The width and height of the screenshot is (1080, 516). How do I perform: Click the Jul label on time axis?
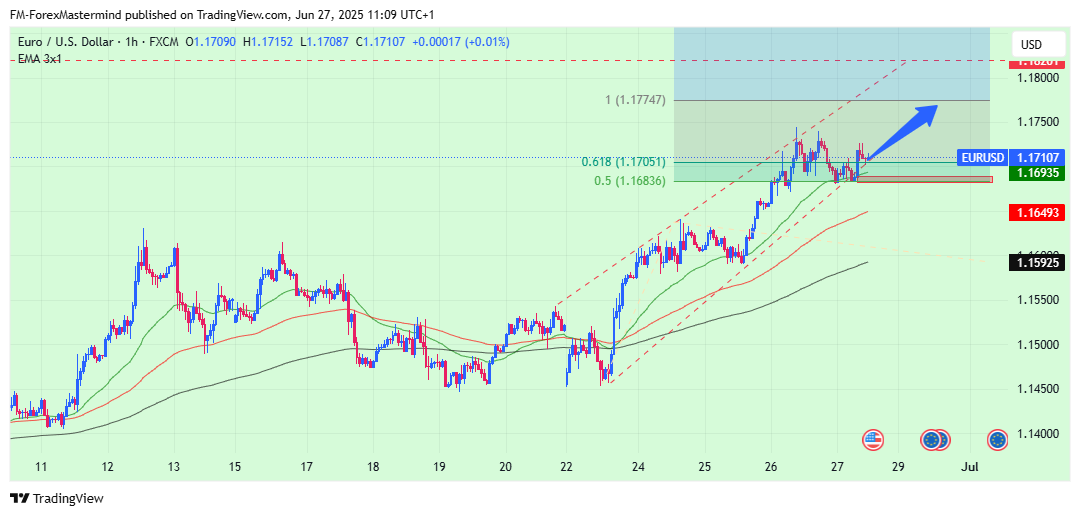coord(970,467)
